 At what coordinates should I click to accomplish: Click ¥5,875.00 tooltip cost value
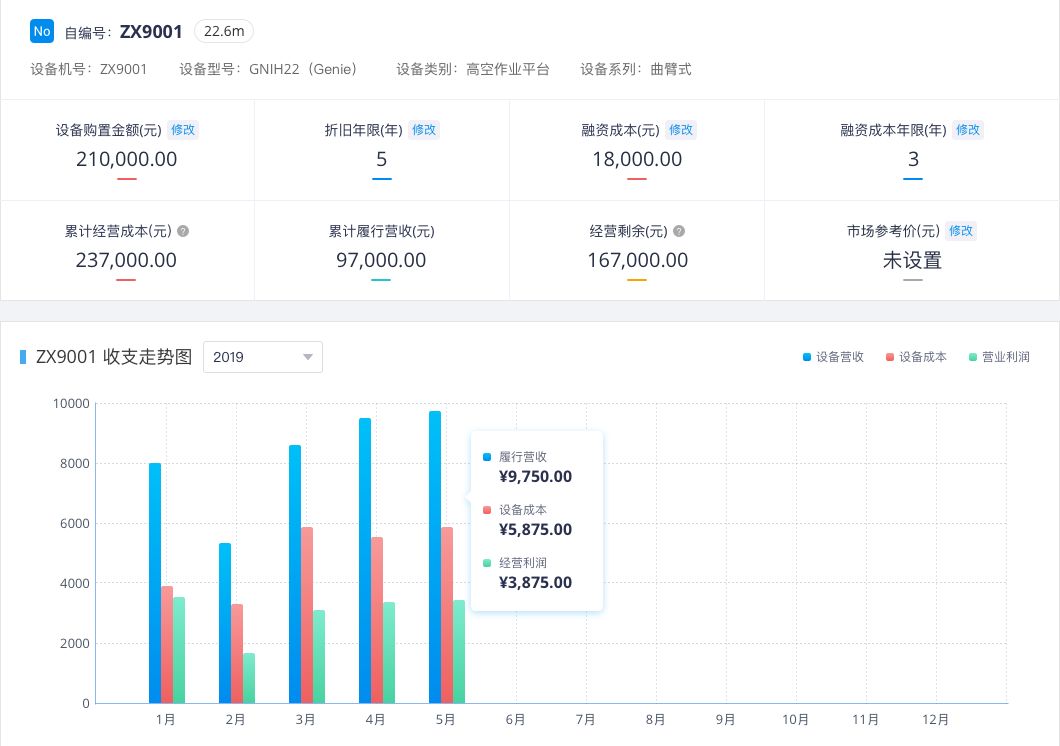pos(535,529)
